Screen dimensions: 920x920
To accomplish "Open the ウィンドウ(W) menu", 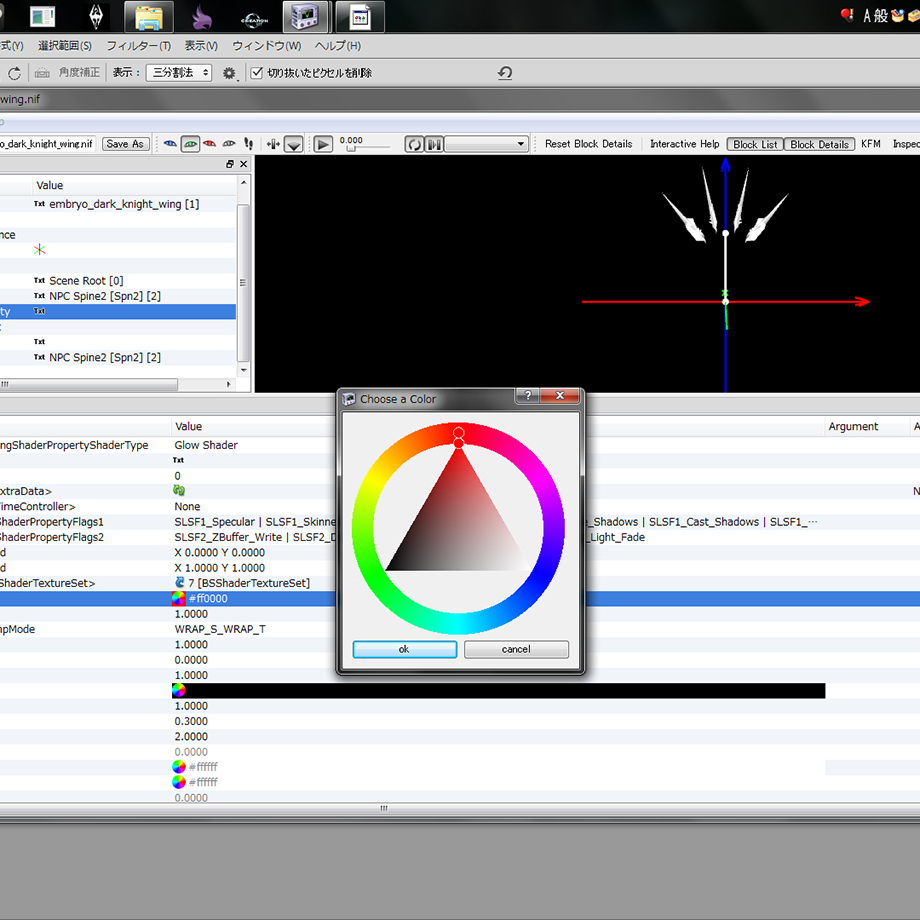I will pyautogui.click(x=266, y=46).
